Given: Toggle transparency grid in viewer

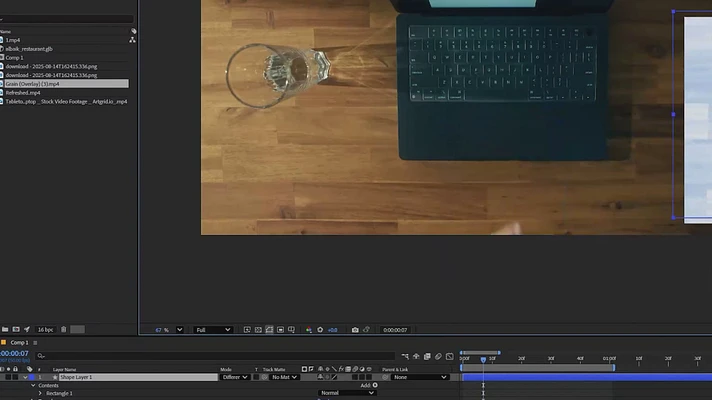Looking at the screenshot, I should (x=258, y=330).
